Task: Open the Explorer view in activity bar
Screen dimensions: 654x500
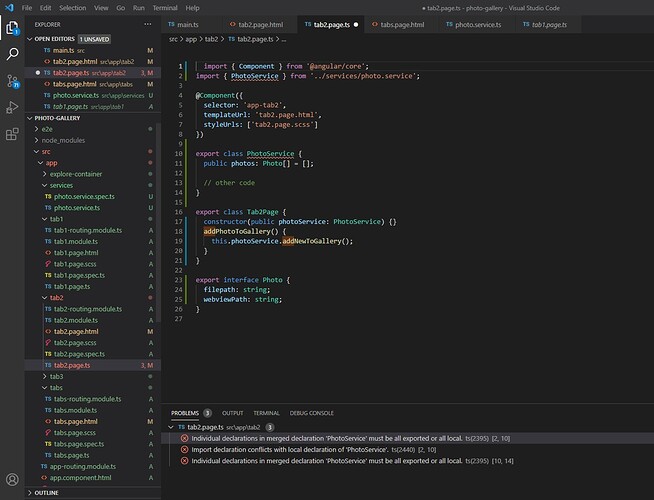Action: 12,28
